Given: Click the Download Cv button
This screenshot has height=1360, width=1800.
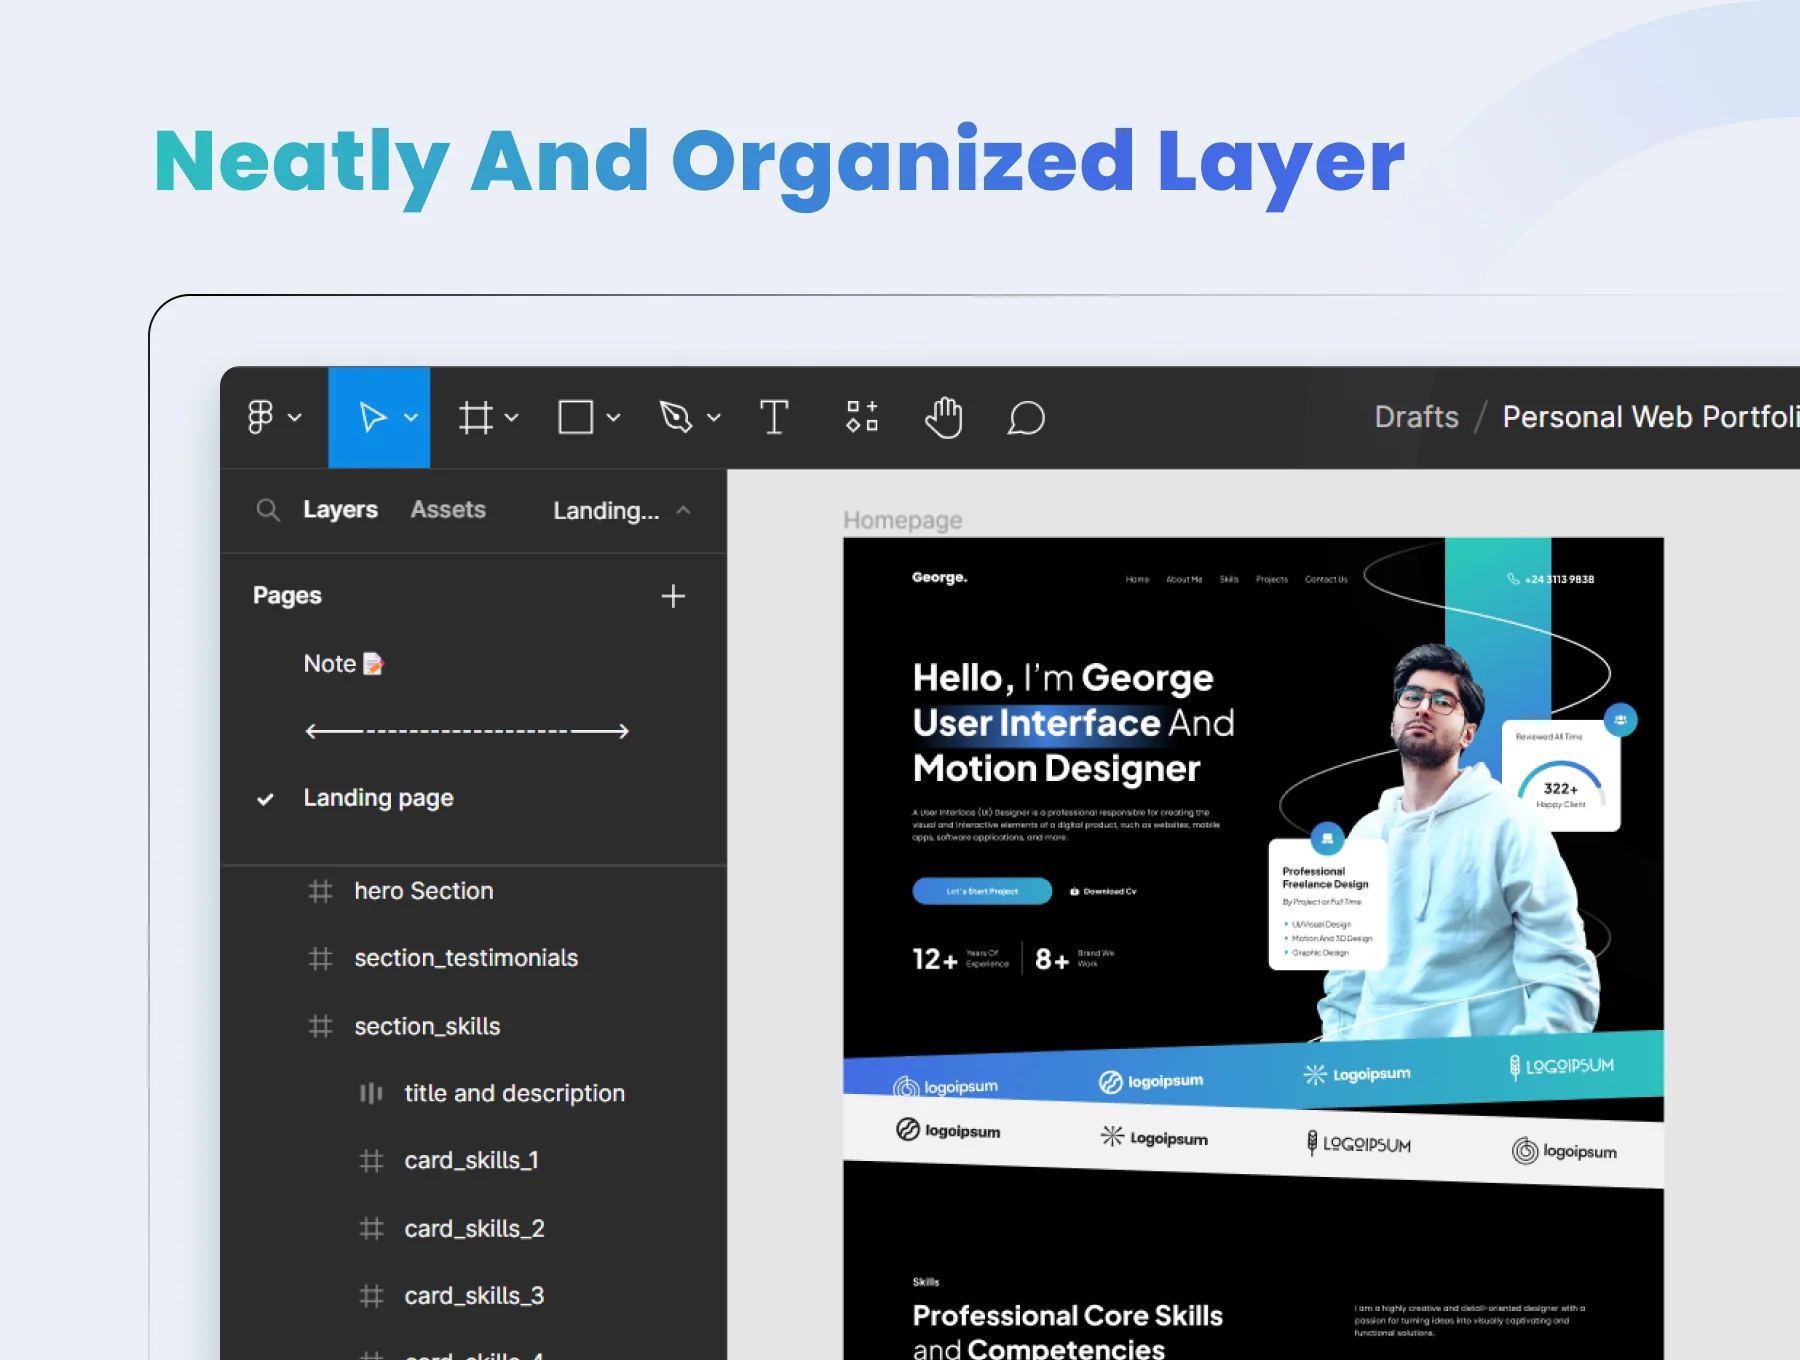Looking at the screenshot, I should coord(1104,891).
